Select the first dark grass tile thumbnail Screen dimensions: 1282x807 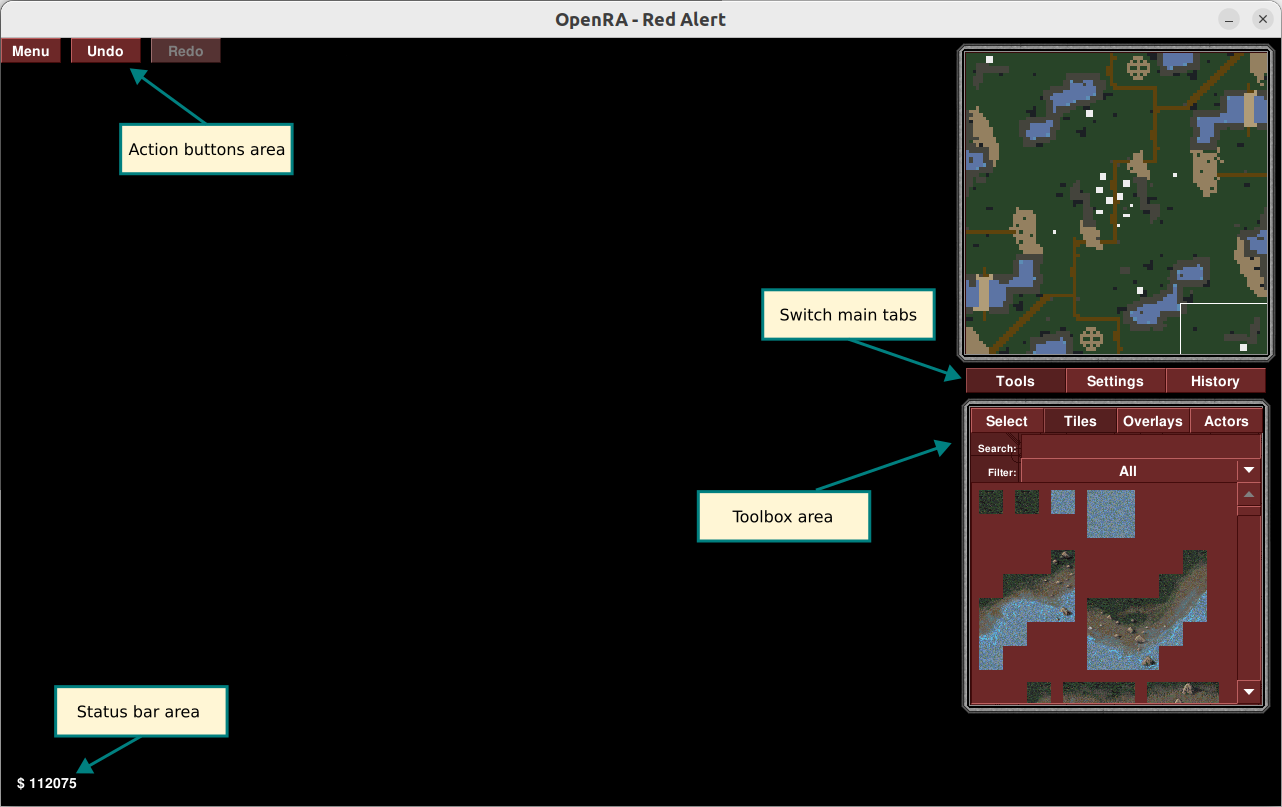click(x=991, y=502)
